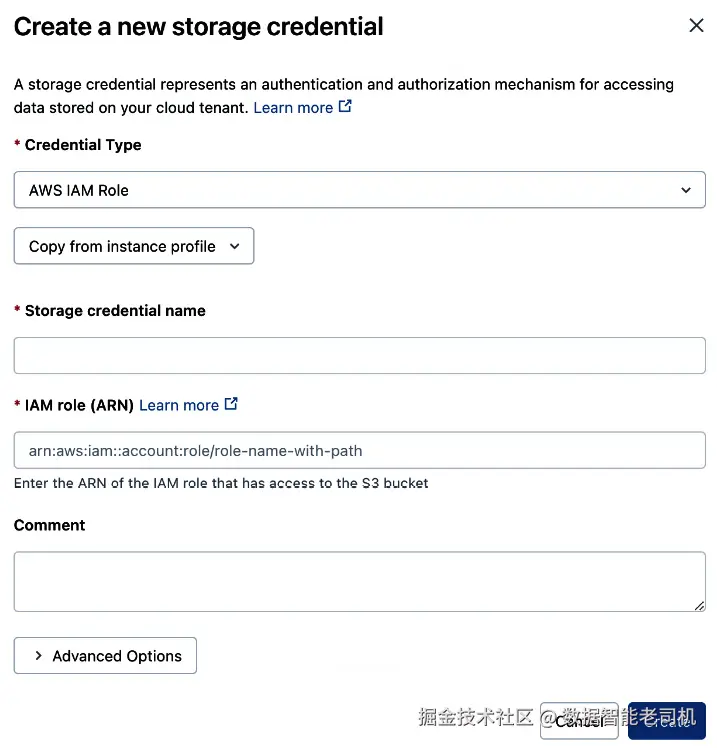This screenshot has height=748, width=717.
Task: Click the Storage credential name label
Action: (x=115, y=311)
